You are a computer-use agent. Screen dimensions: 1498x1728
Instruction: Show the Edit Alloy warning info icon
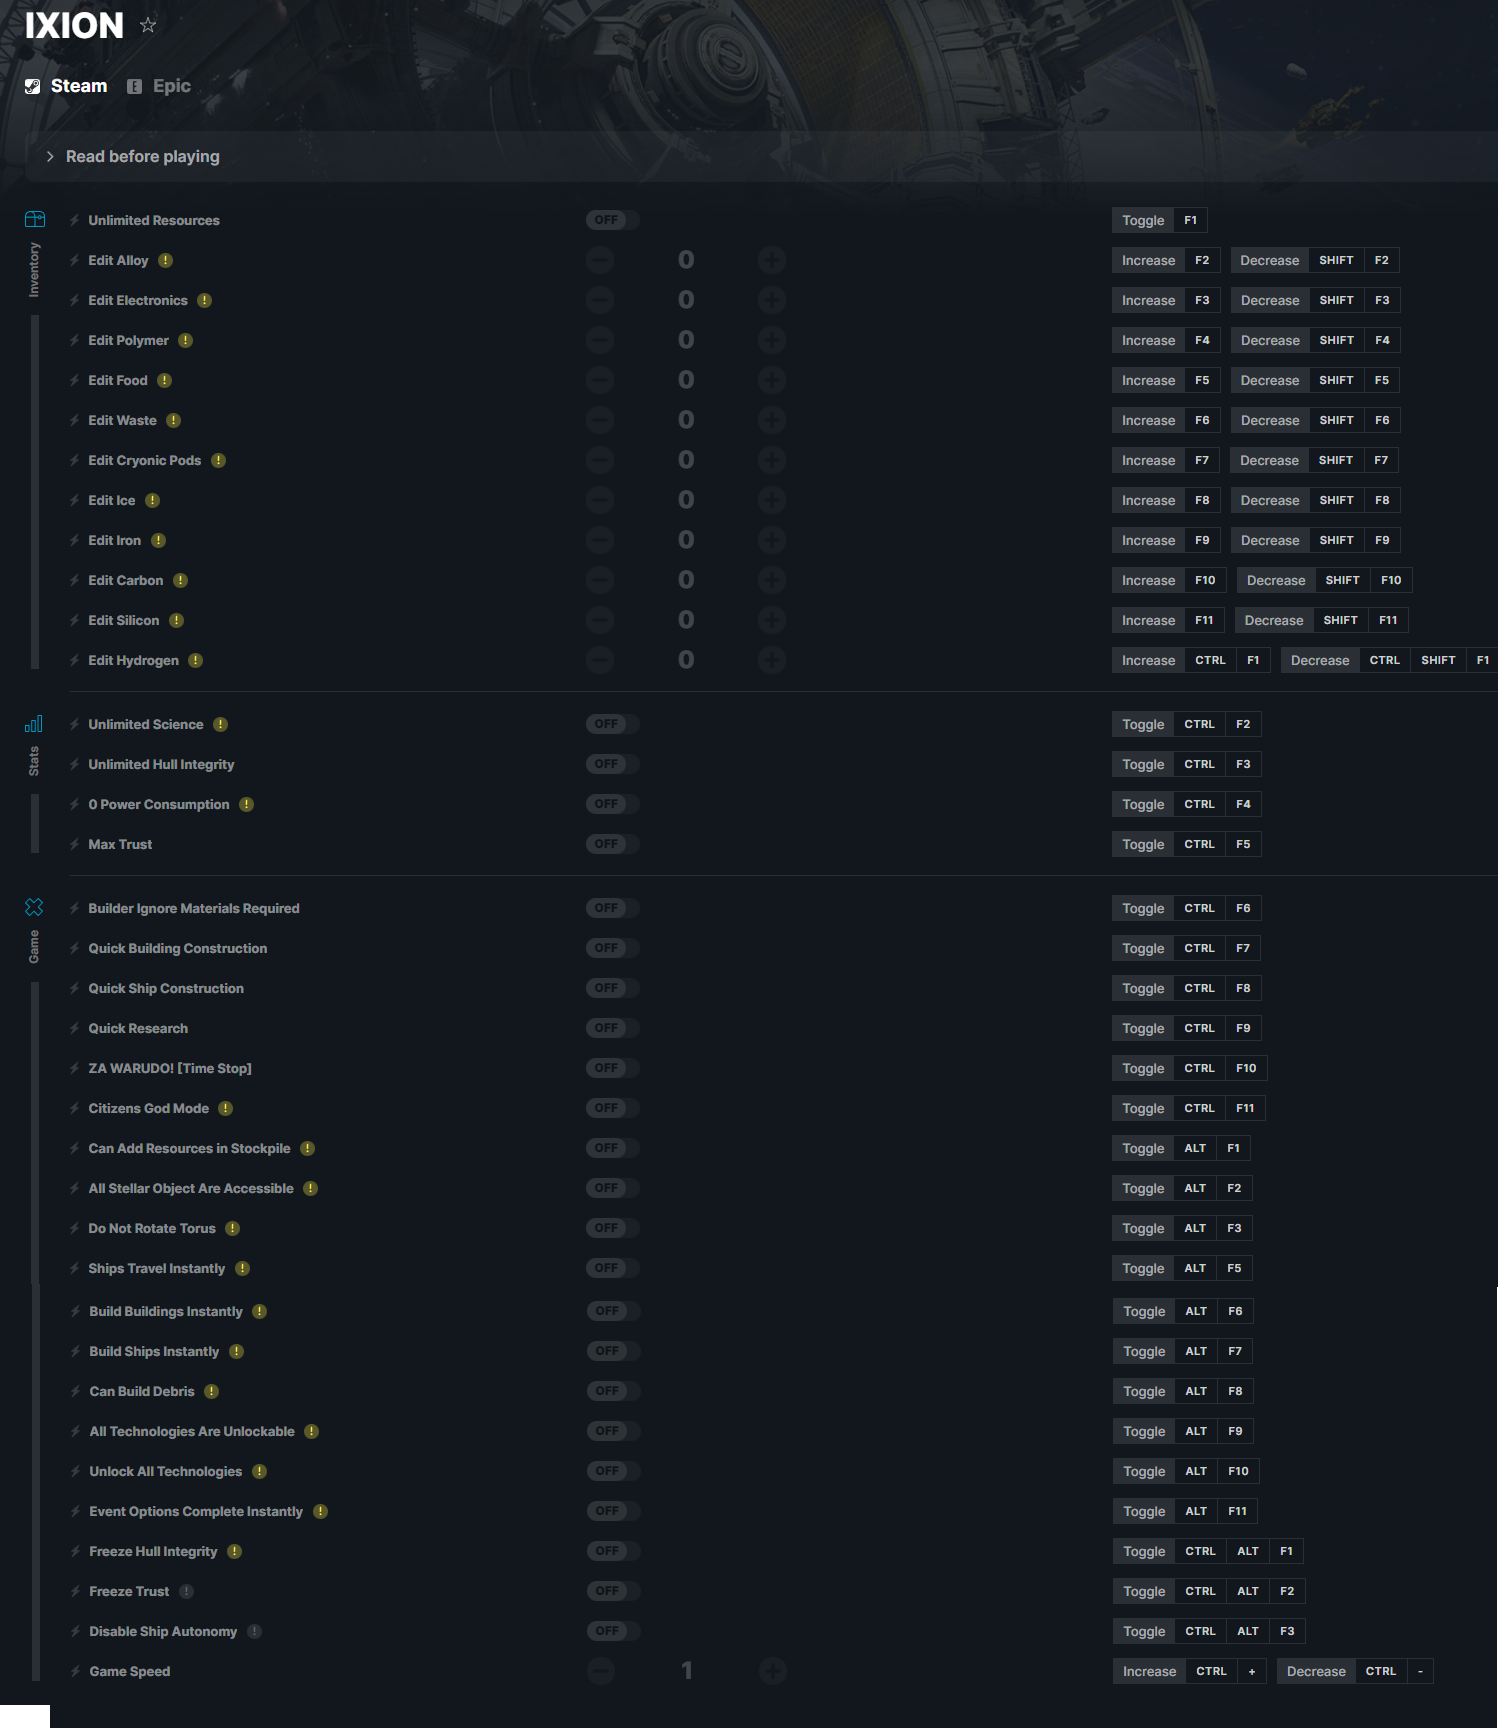click(x=166, y=260)
